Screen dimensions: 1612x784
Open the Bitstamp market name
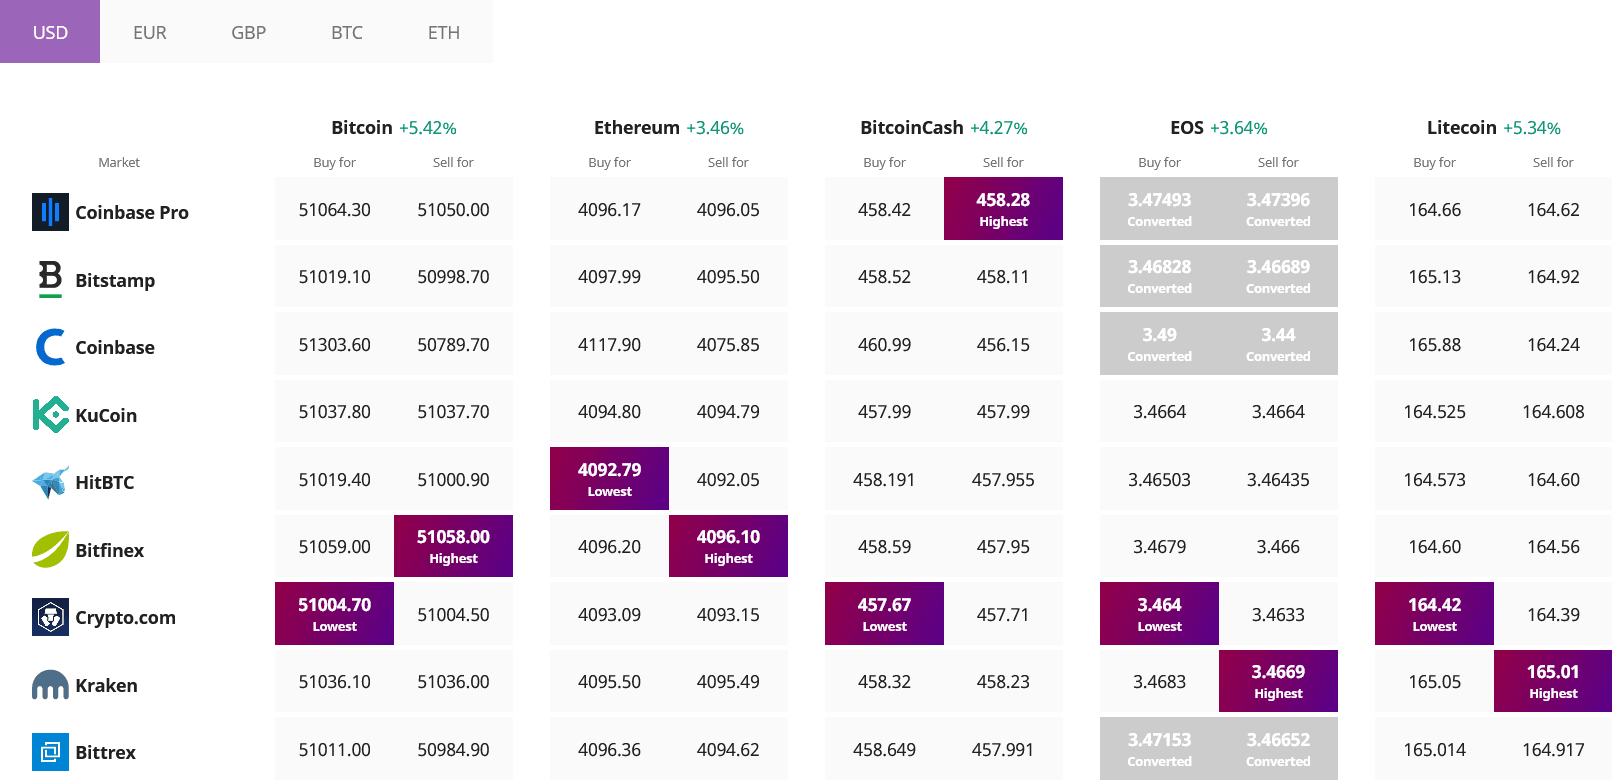pos(115,280)
